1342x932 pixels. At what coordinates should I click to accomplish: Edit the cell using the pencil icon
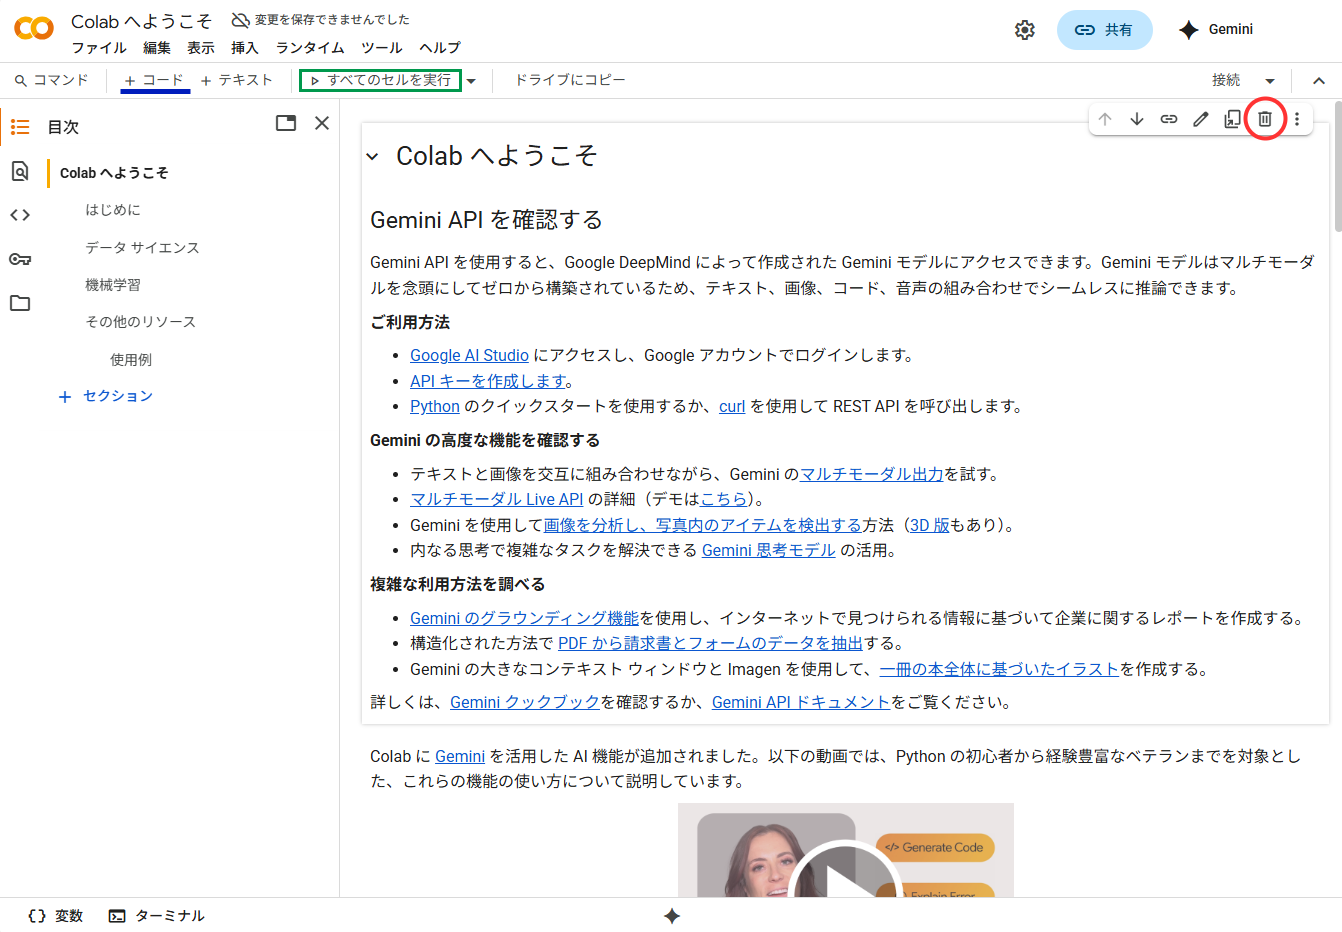(1201, 118)
